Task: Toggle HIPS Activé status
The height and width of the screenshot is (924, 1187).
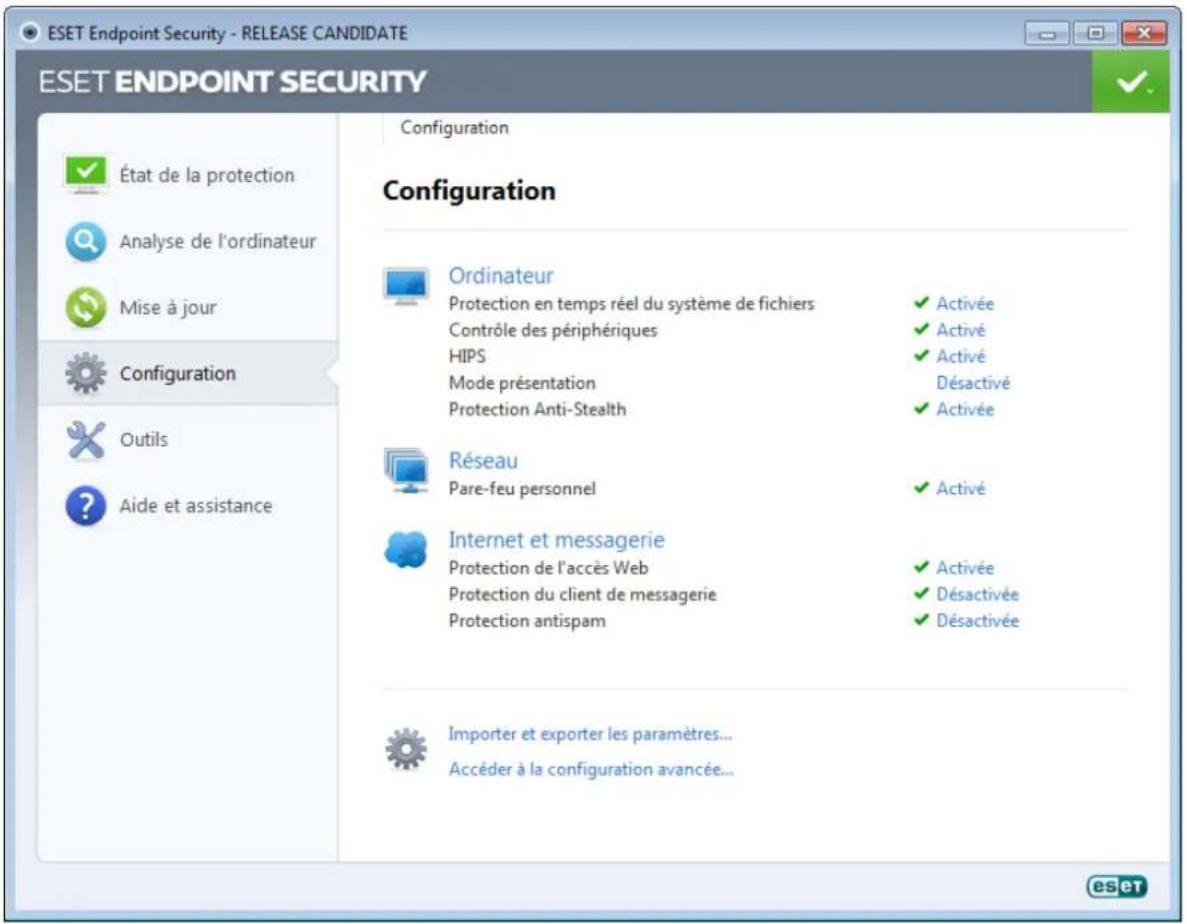Action: pyautogui.click(x=961, y=356)
